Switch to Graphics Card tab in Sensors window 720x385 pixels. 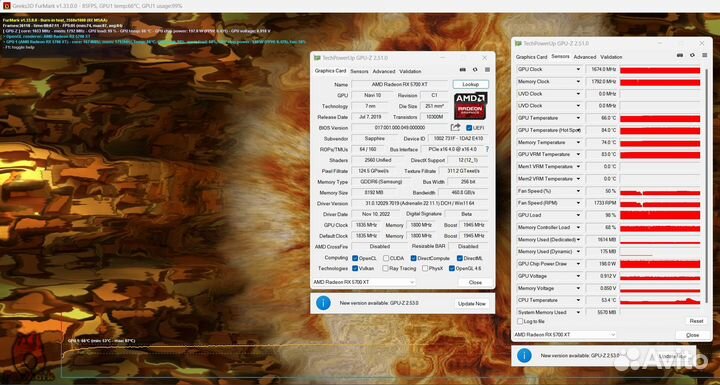pos(531,57)
